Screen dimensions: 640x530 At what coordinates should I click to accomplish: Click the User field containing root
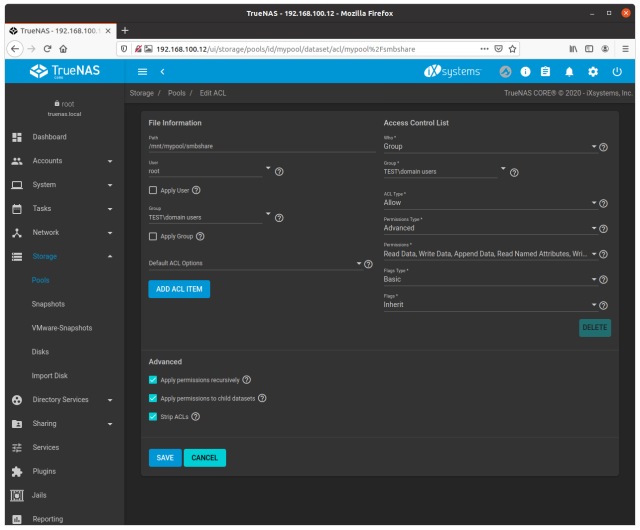tap(205, 172)
